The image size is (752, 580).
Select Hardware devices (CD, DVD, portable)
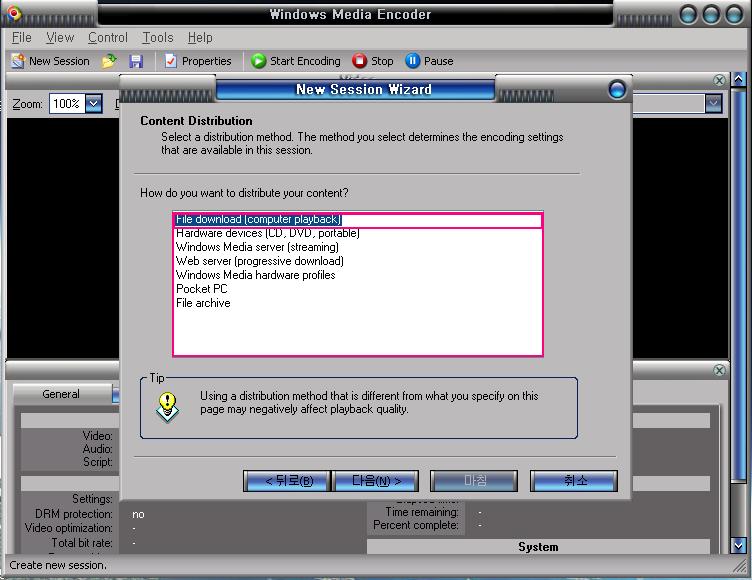point(358,233)
